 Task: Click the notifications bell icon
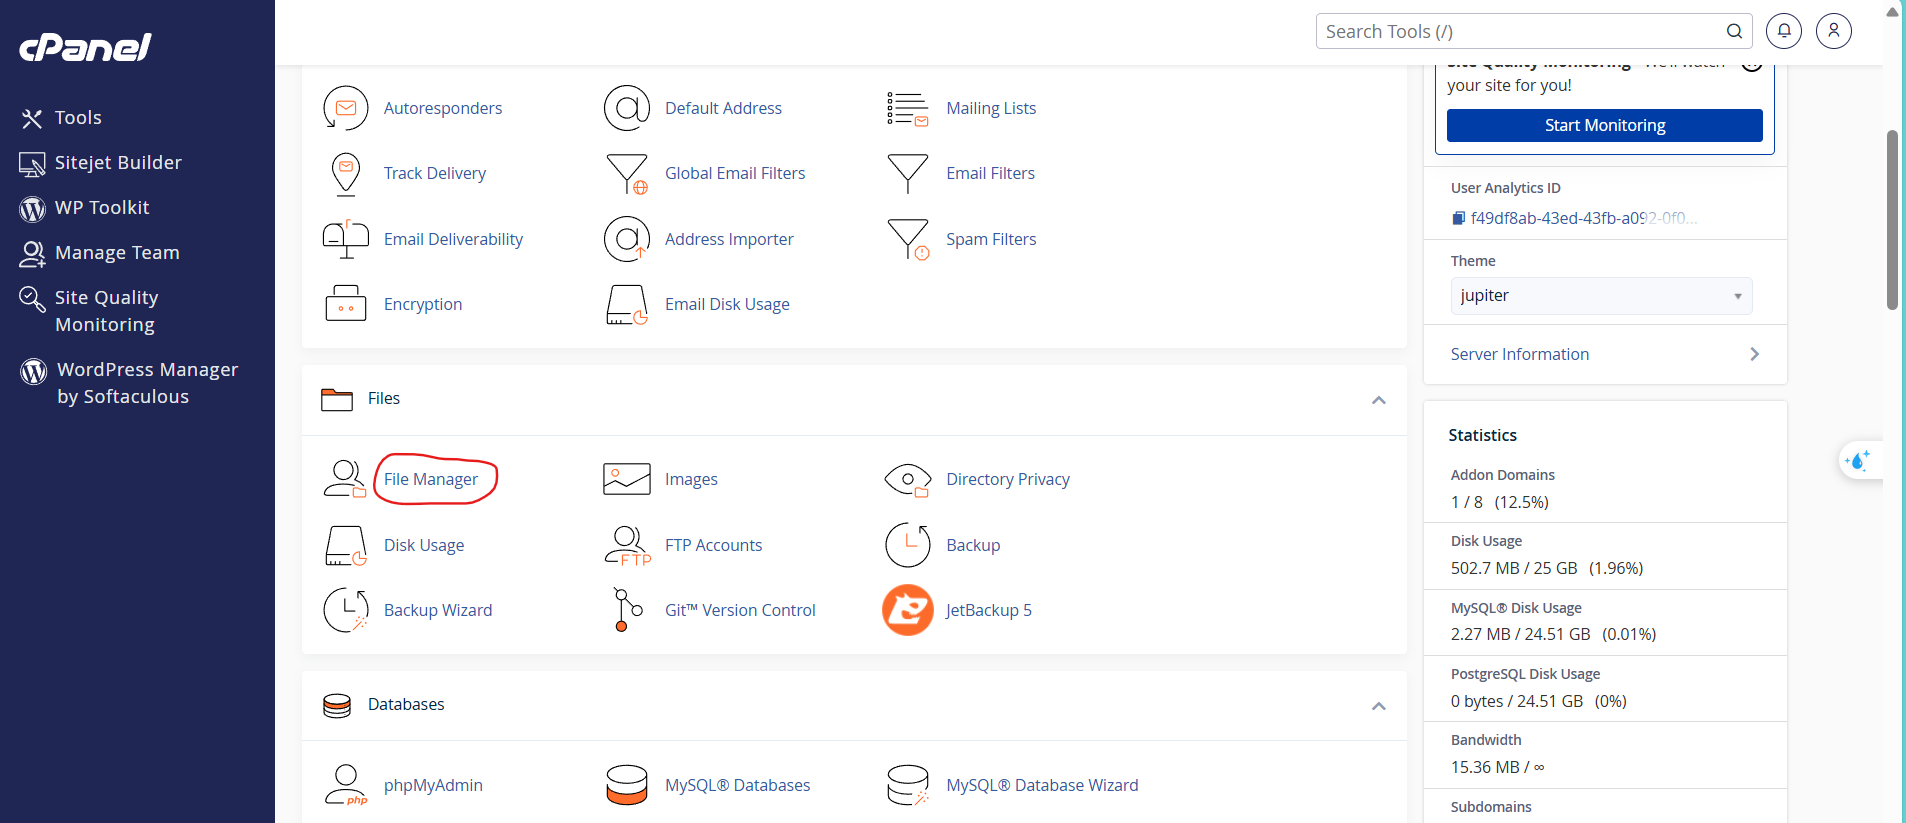click(x=1784, y=31)
